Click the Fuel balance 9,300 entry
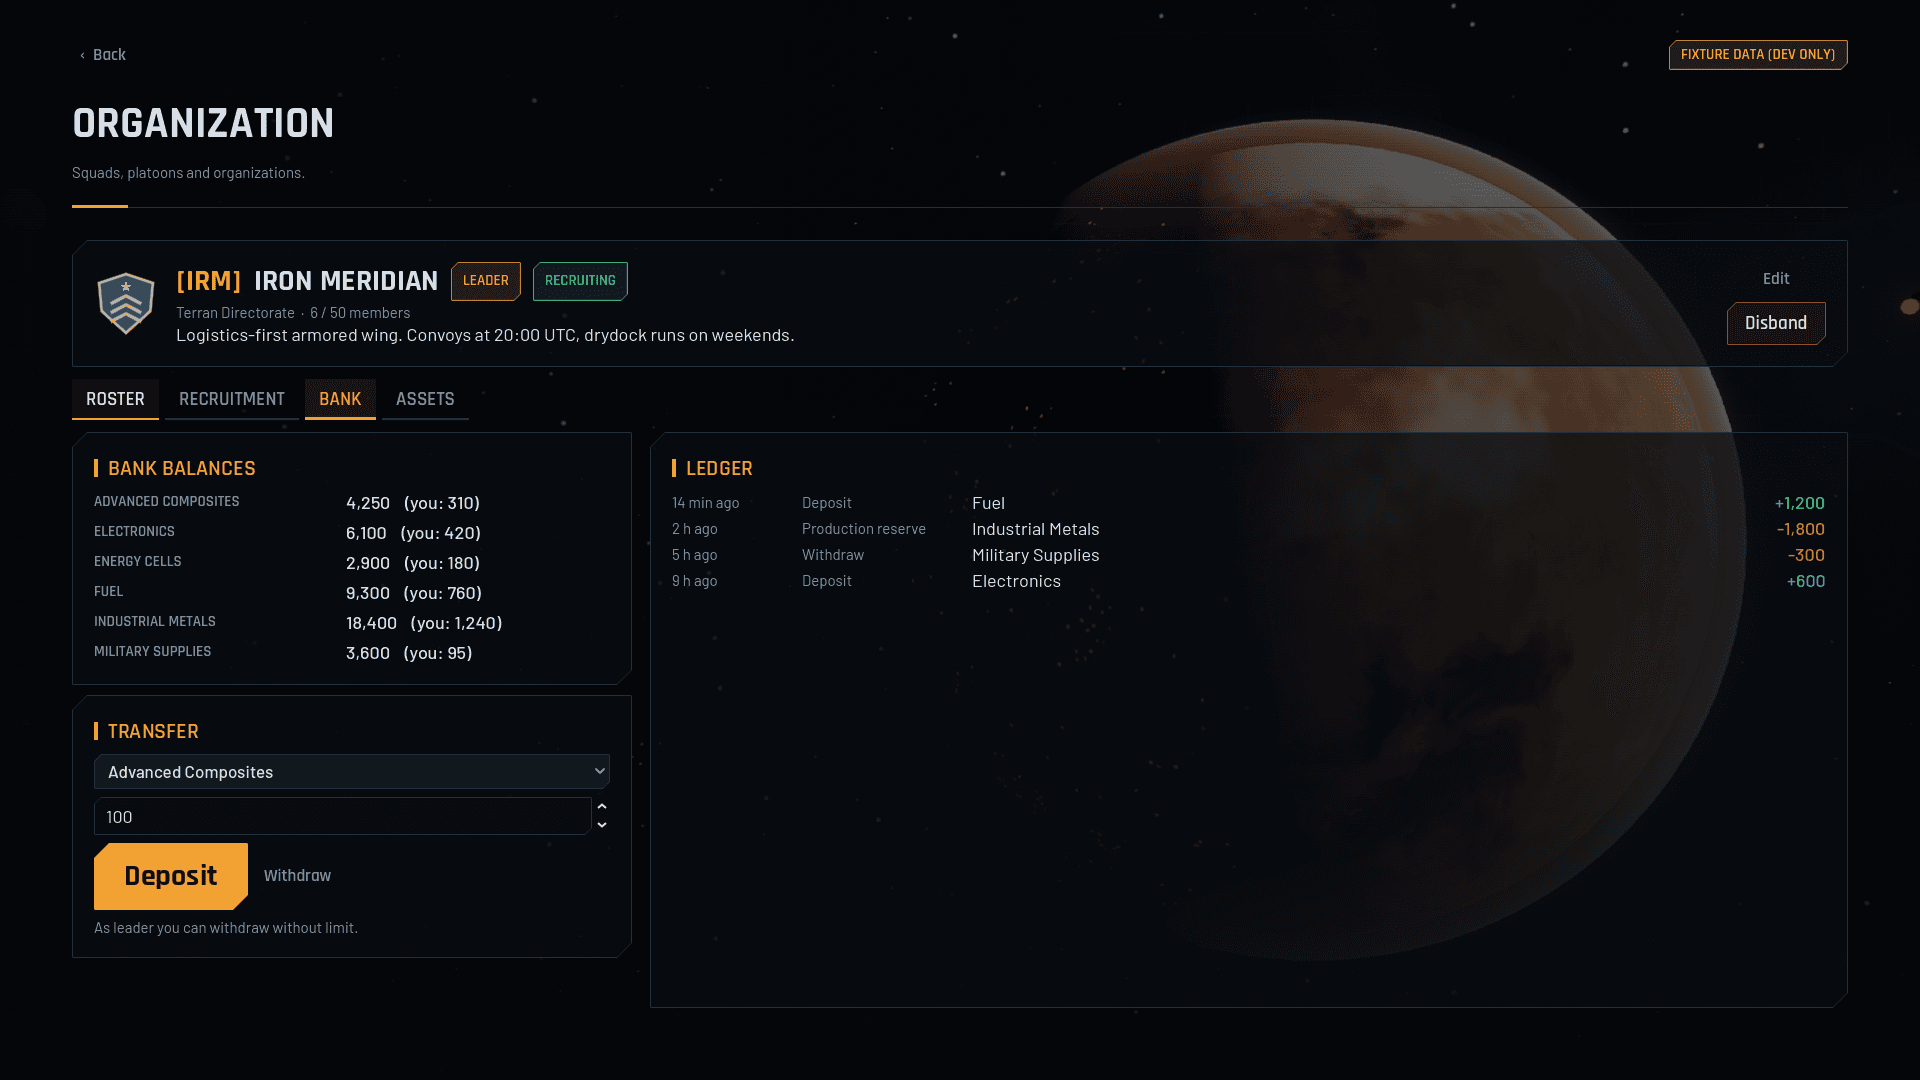Screen dimensions: 1920x1080 click(352, 592)
